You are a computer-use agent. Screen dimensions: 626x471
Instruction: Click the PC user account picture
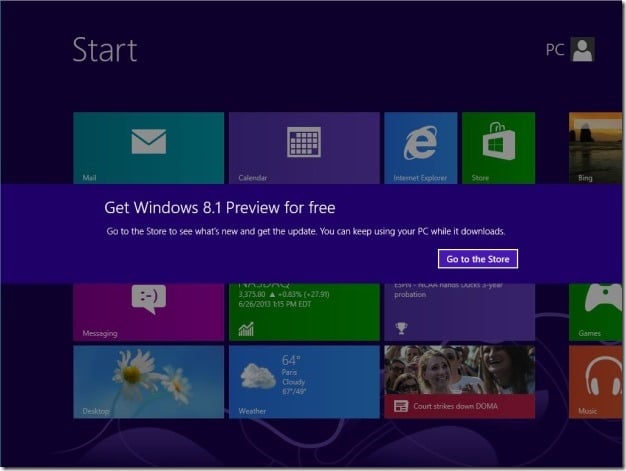582,49
